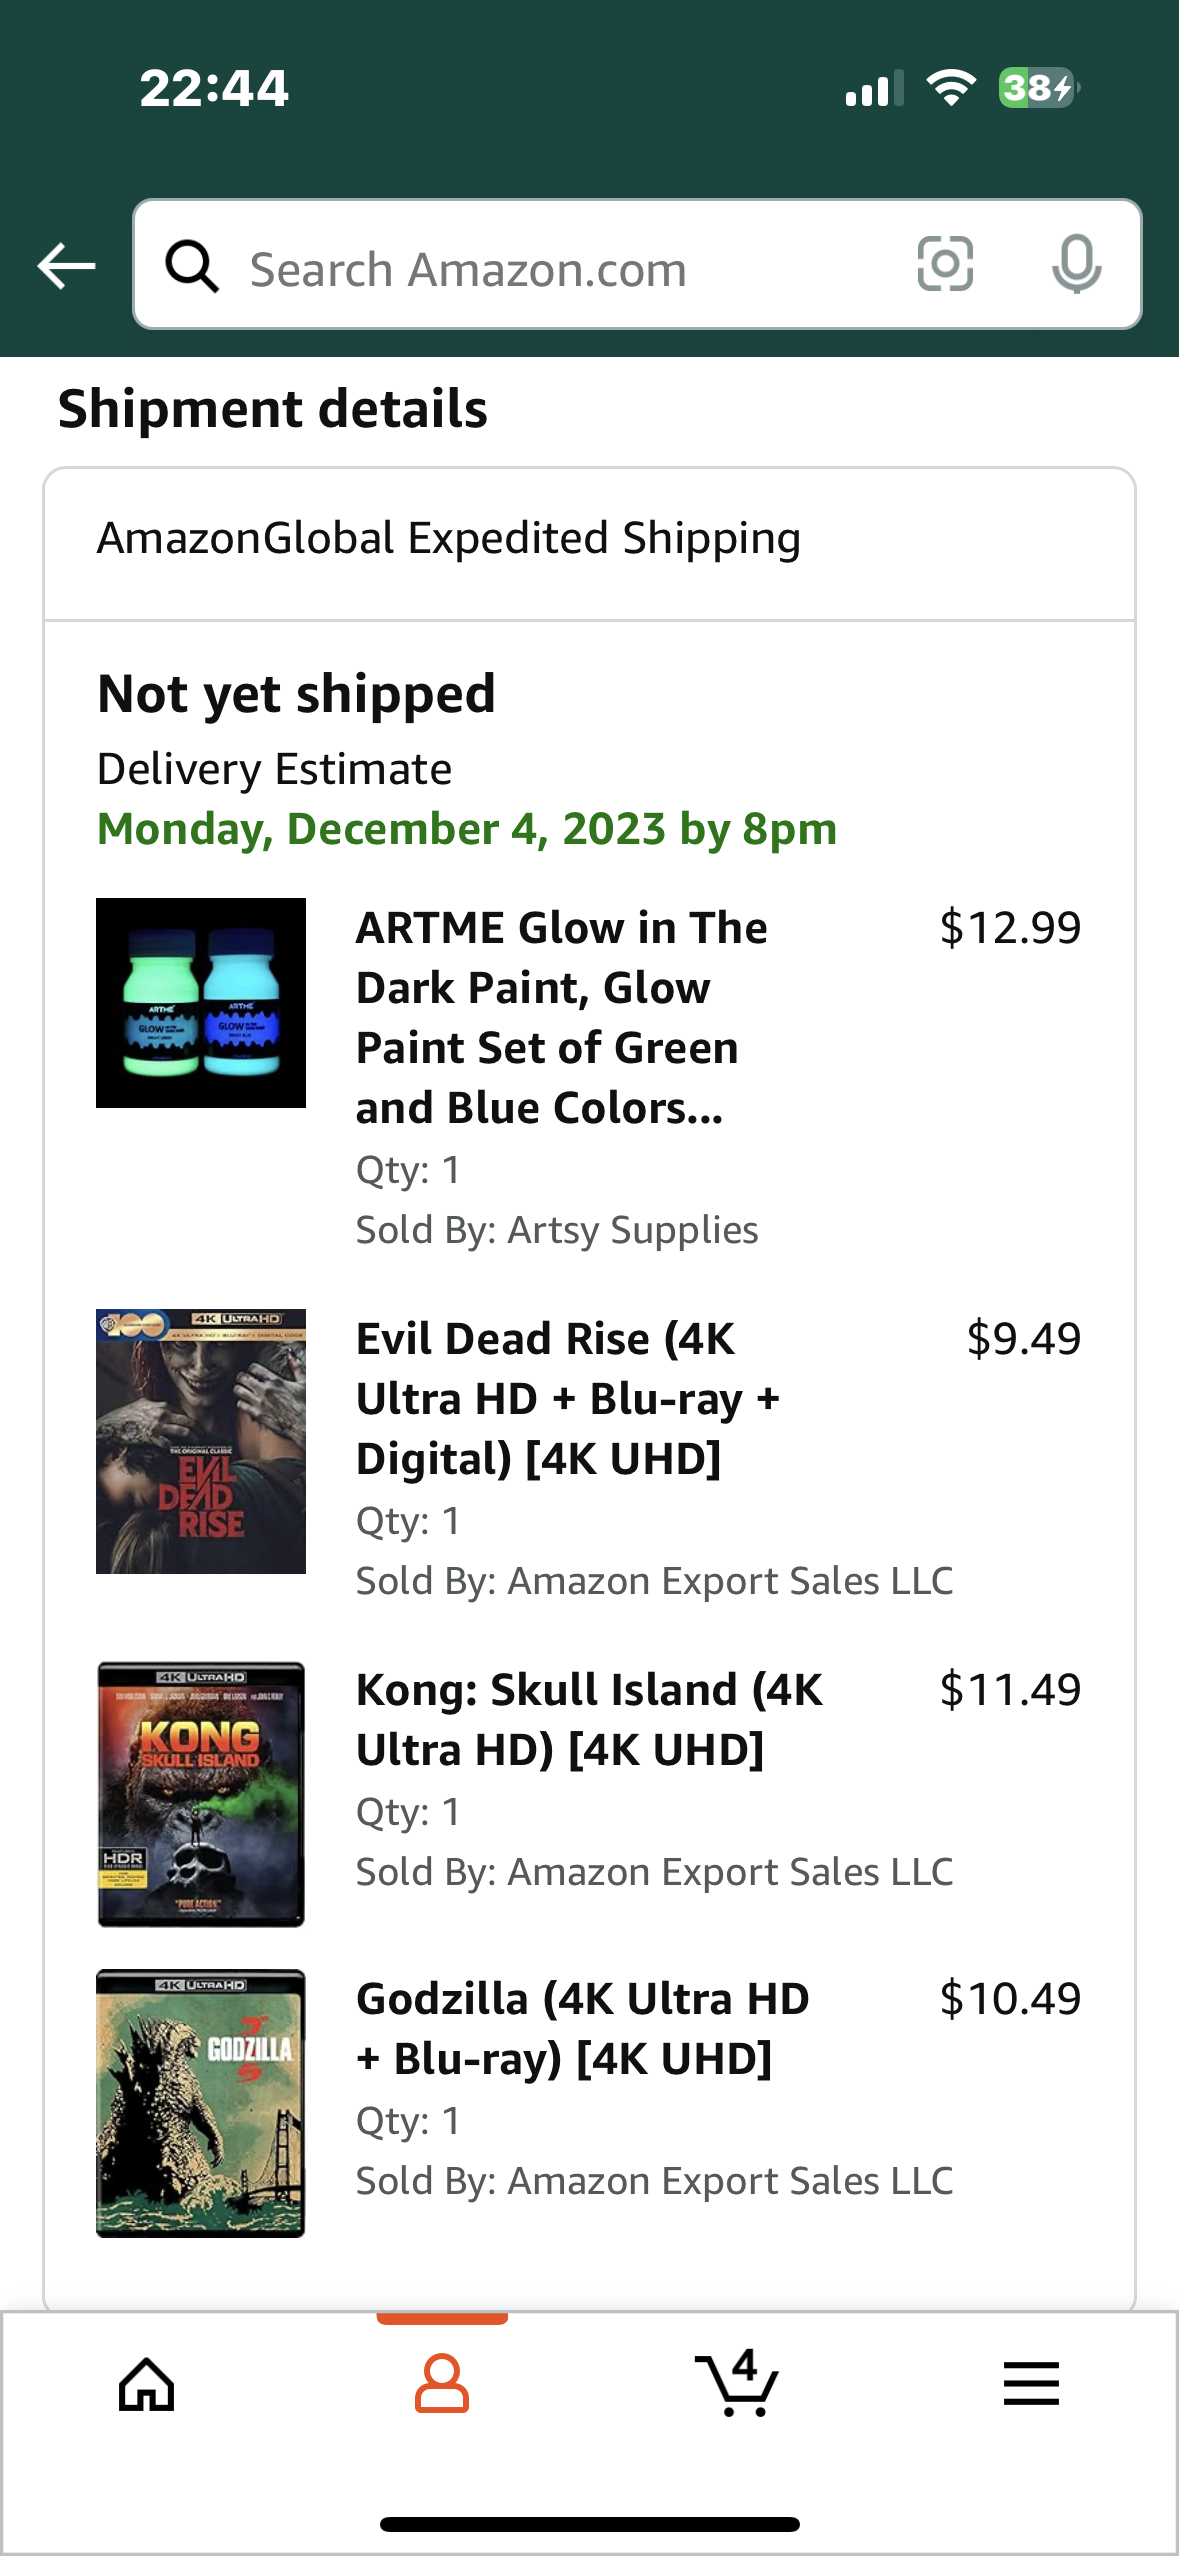Tap the Search Amazon.com field
Viewport: 1179px width, 2556px height.
[x=560, y=269]
